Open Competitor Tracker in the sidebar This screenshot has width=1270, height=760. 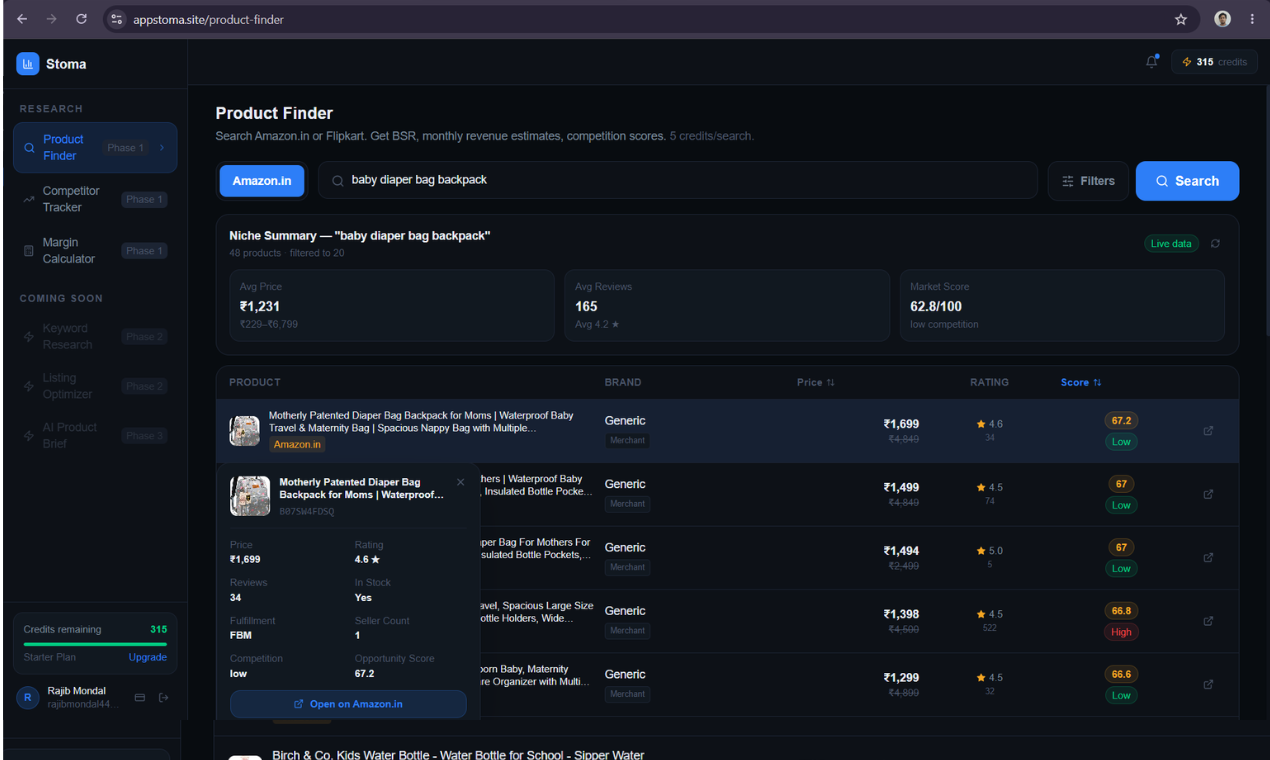coord(95,199)
